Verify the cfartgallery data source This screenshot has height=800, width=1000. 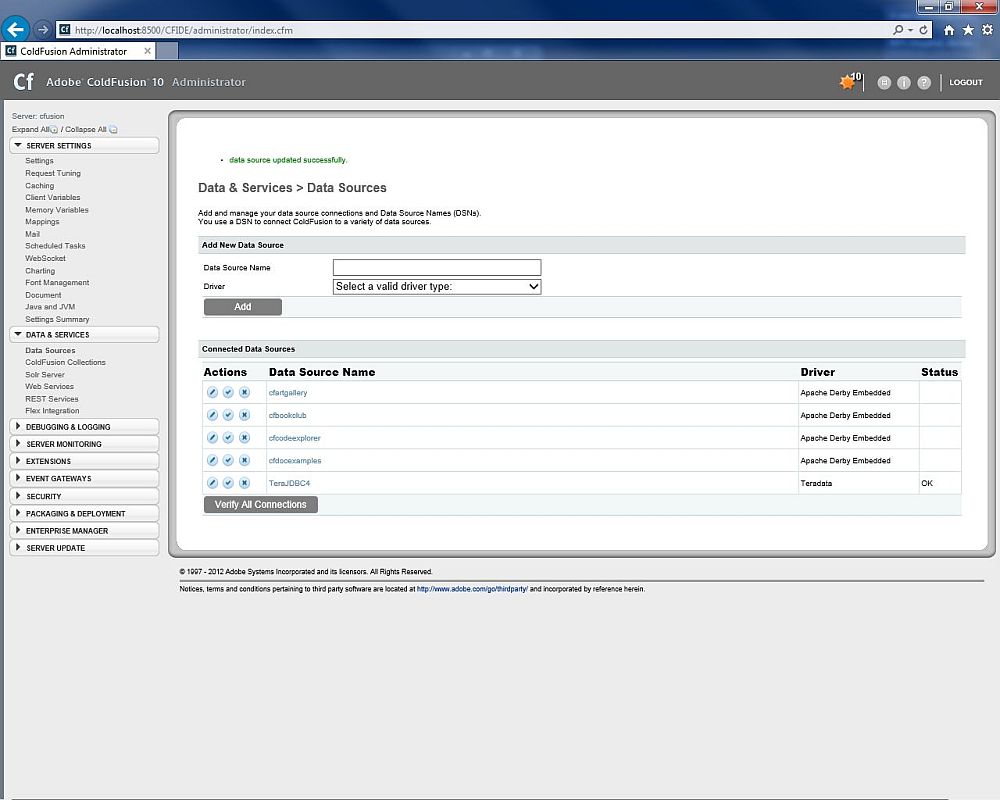[x=228, y=392]
